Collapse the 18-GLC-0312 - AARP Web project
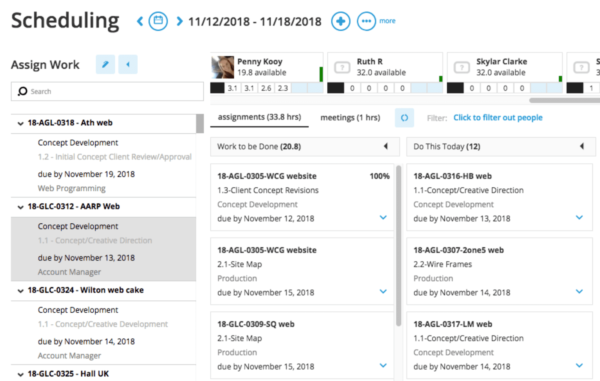This screenshot has width=600, height=381. tap(20, 207)
